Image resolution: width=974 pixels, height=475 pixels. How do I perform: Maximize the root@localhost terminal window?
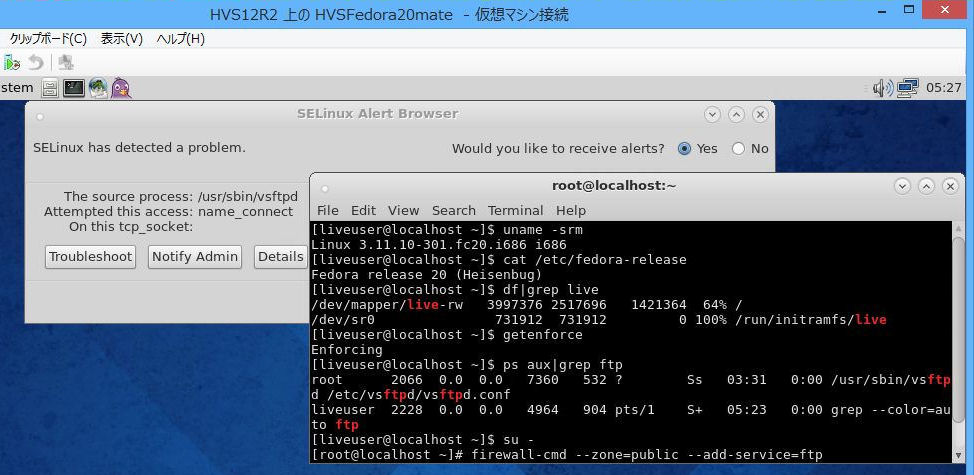click(926, 186)
